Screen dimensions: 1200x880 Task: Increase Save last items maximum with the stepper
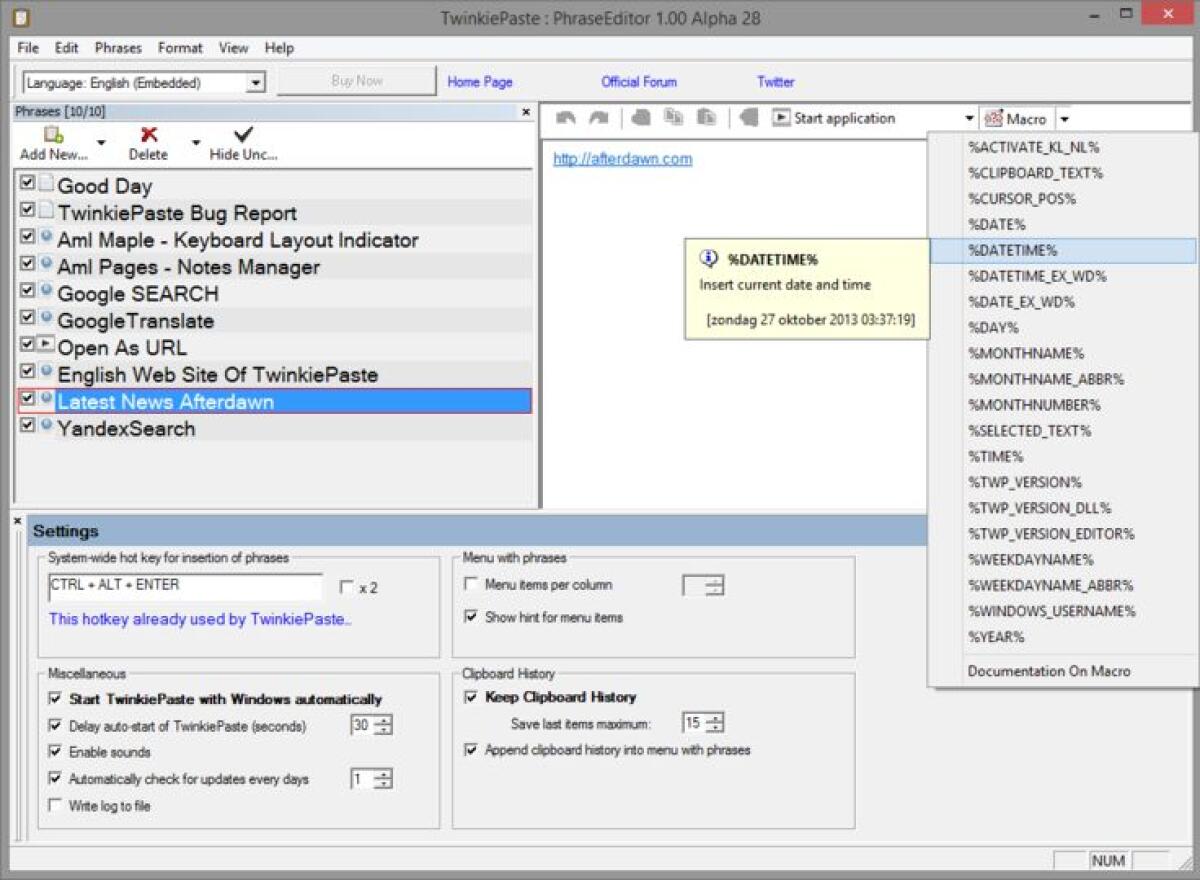click(x=714, y=716)
